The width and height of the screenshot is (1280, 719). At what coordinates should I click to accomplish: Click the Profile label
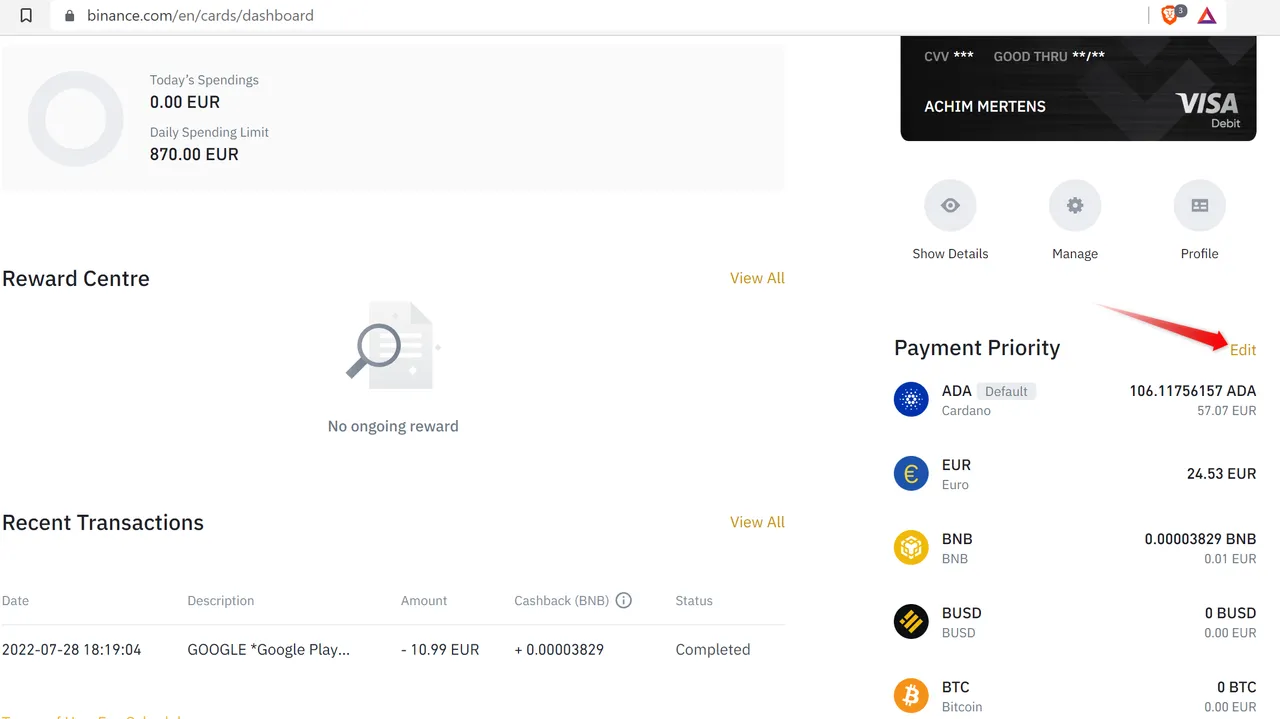1199,254
